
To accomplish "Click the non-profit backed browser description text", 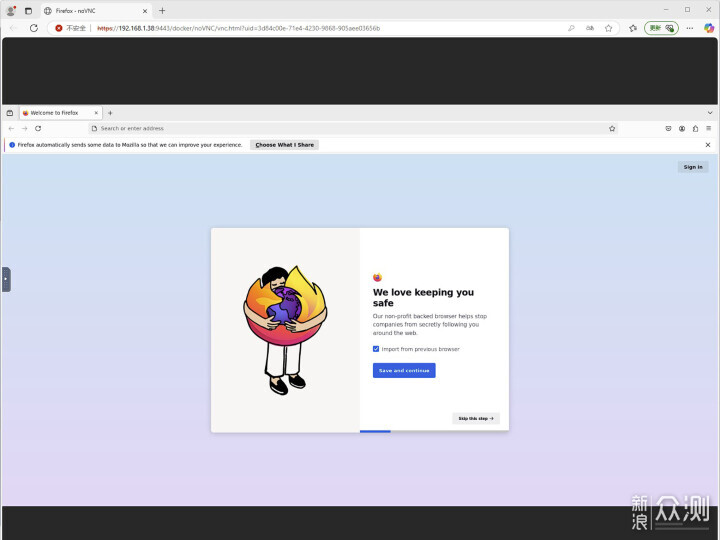I will click(430, 325).
